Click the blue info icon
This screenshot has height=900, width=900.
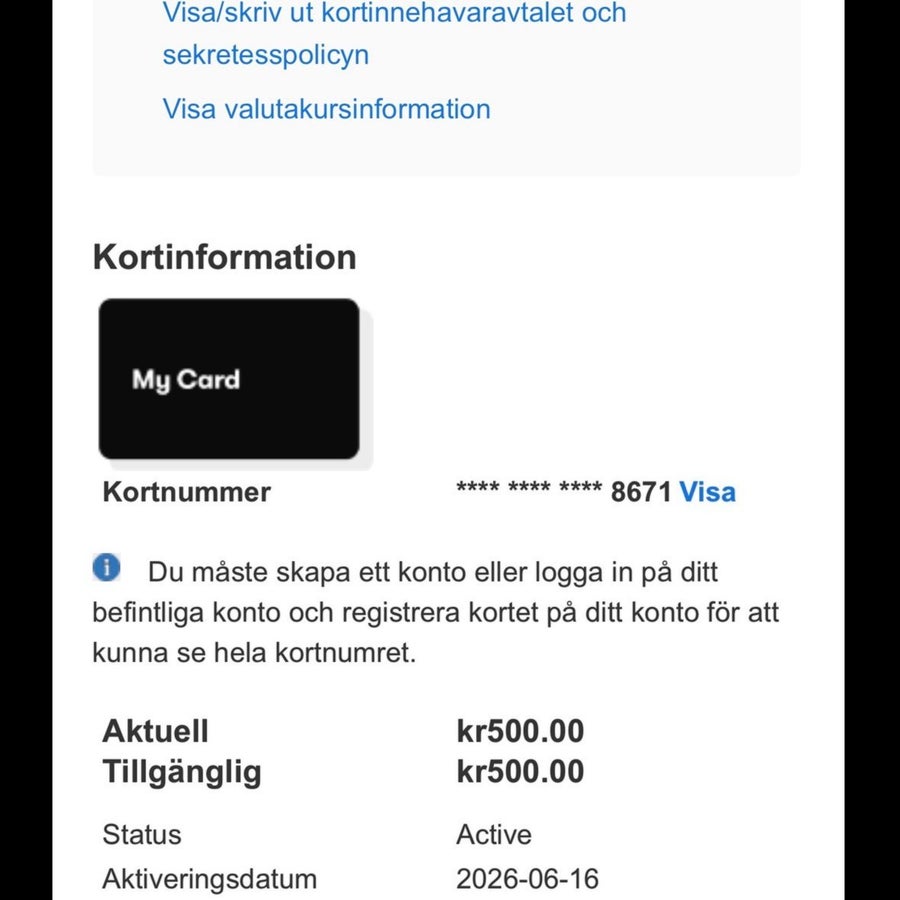tap(107, 568)
